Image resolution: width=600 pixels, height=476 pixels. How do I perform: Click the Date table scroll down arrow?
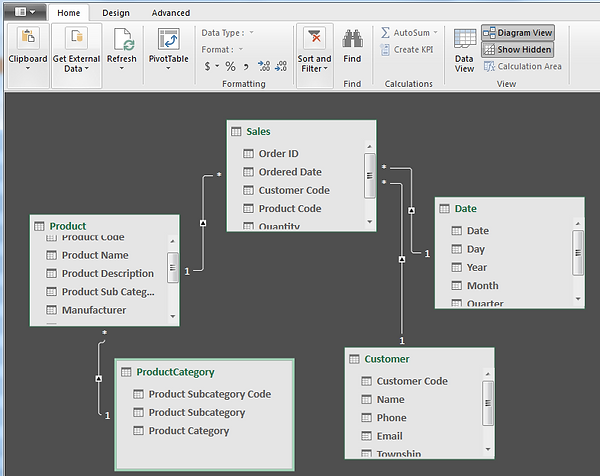click(578, 299)
